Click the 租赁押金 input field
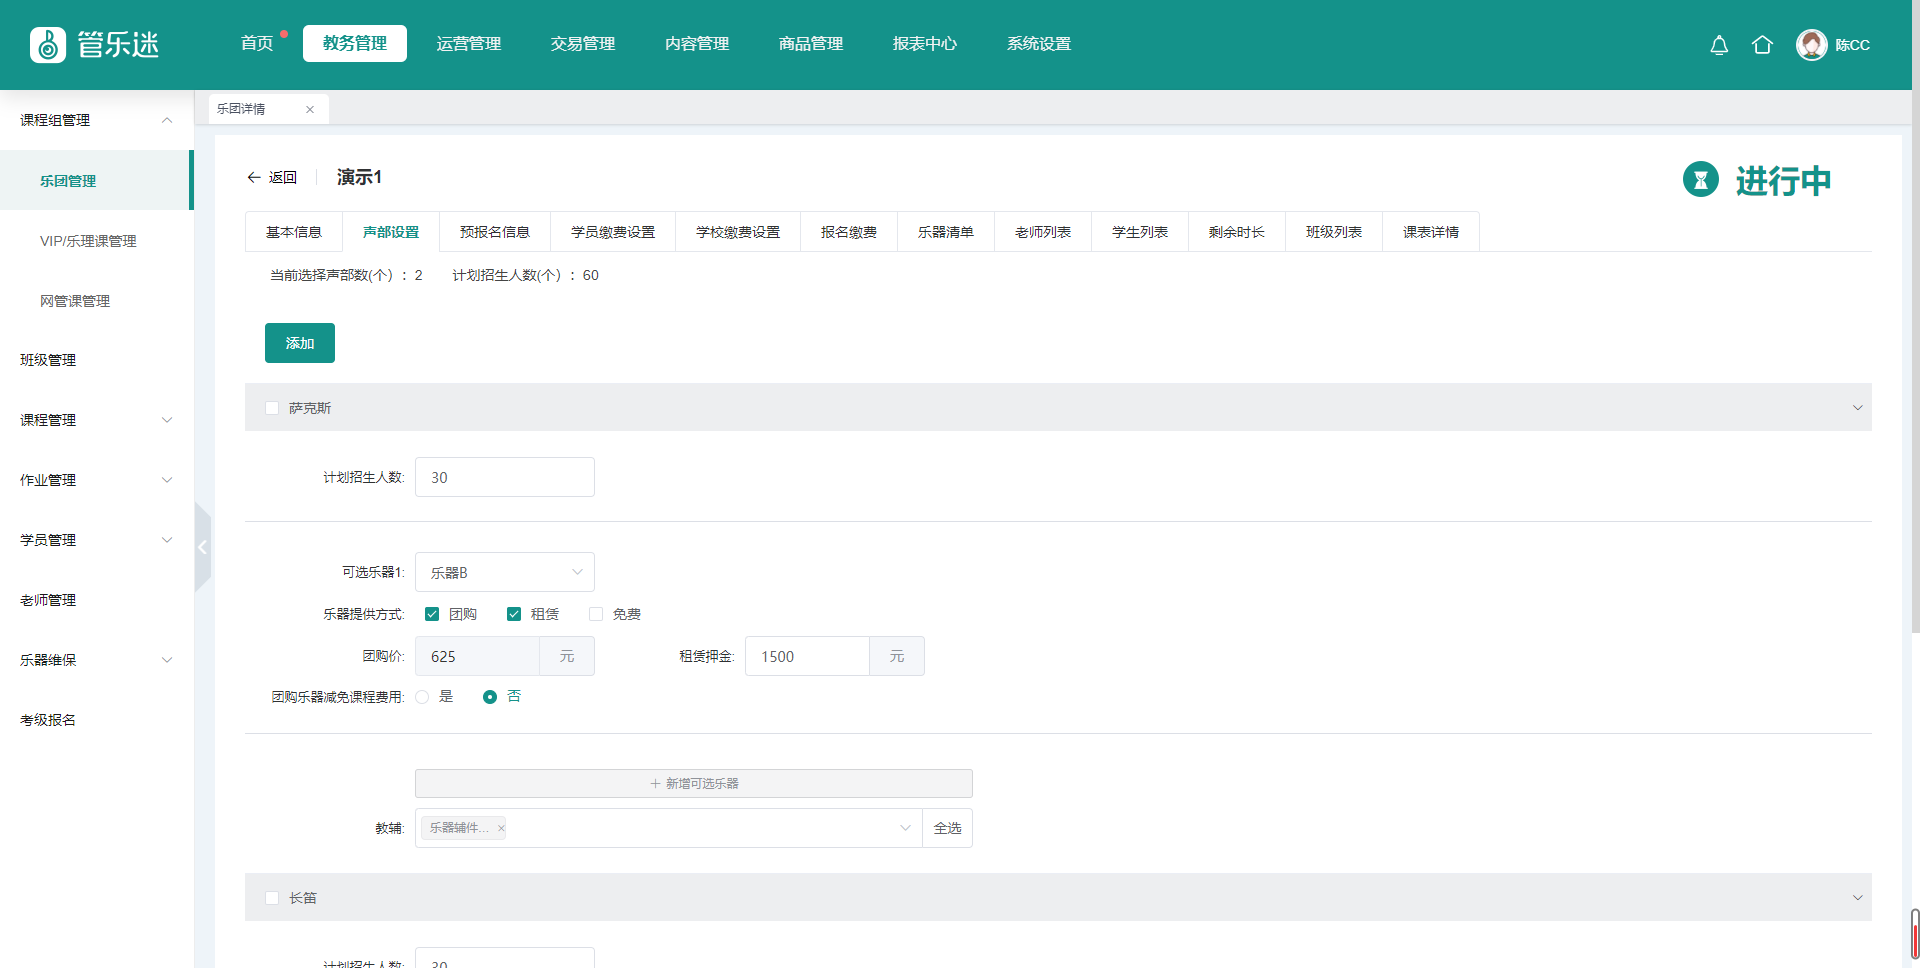Image resolution: width=1920 pixels, height=968 pixels. pos(806,656)
